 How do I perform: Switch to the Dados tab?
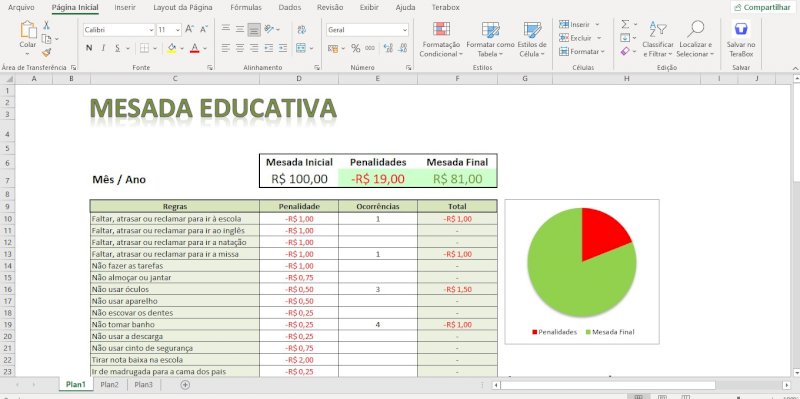tap(290, 8)
